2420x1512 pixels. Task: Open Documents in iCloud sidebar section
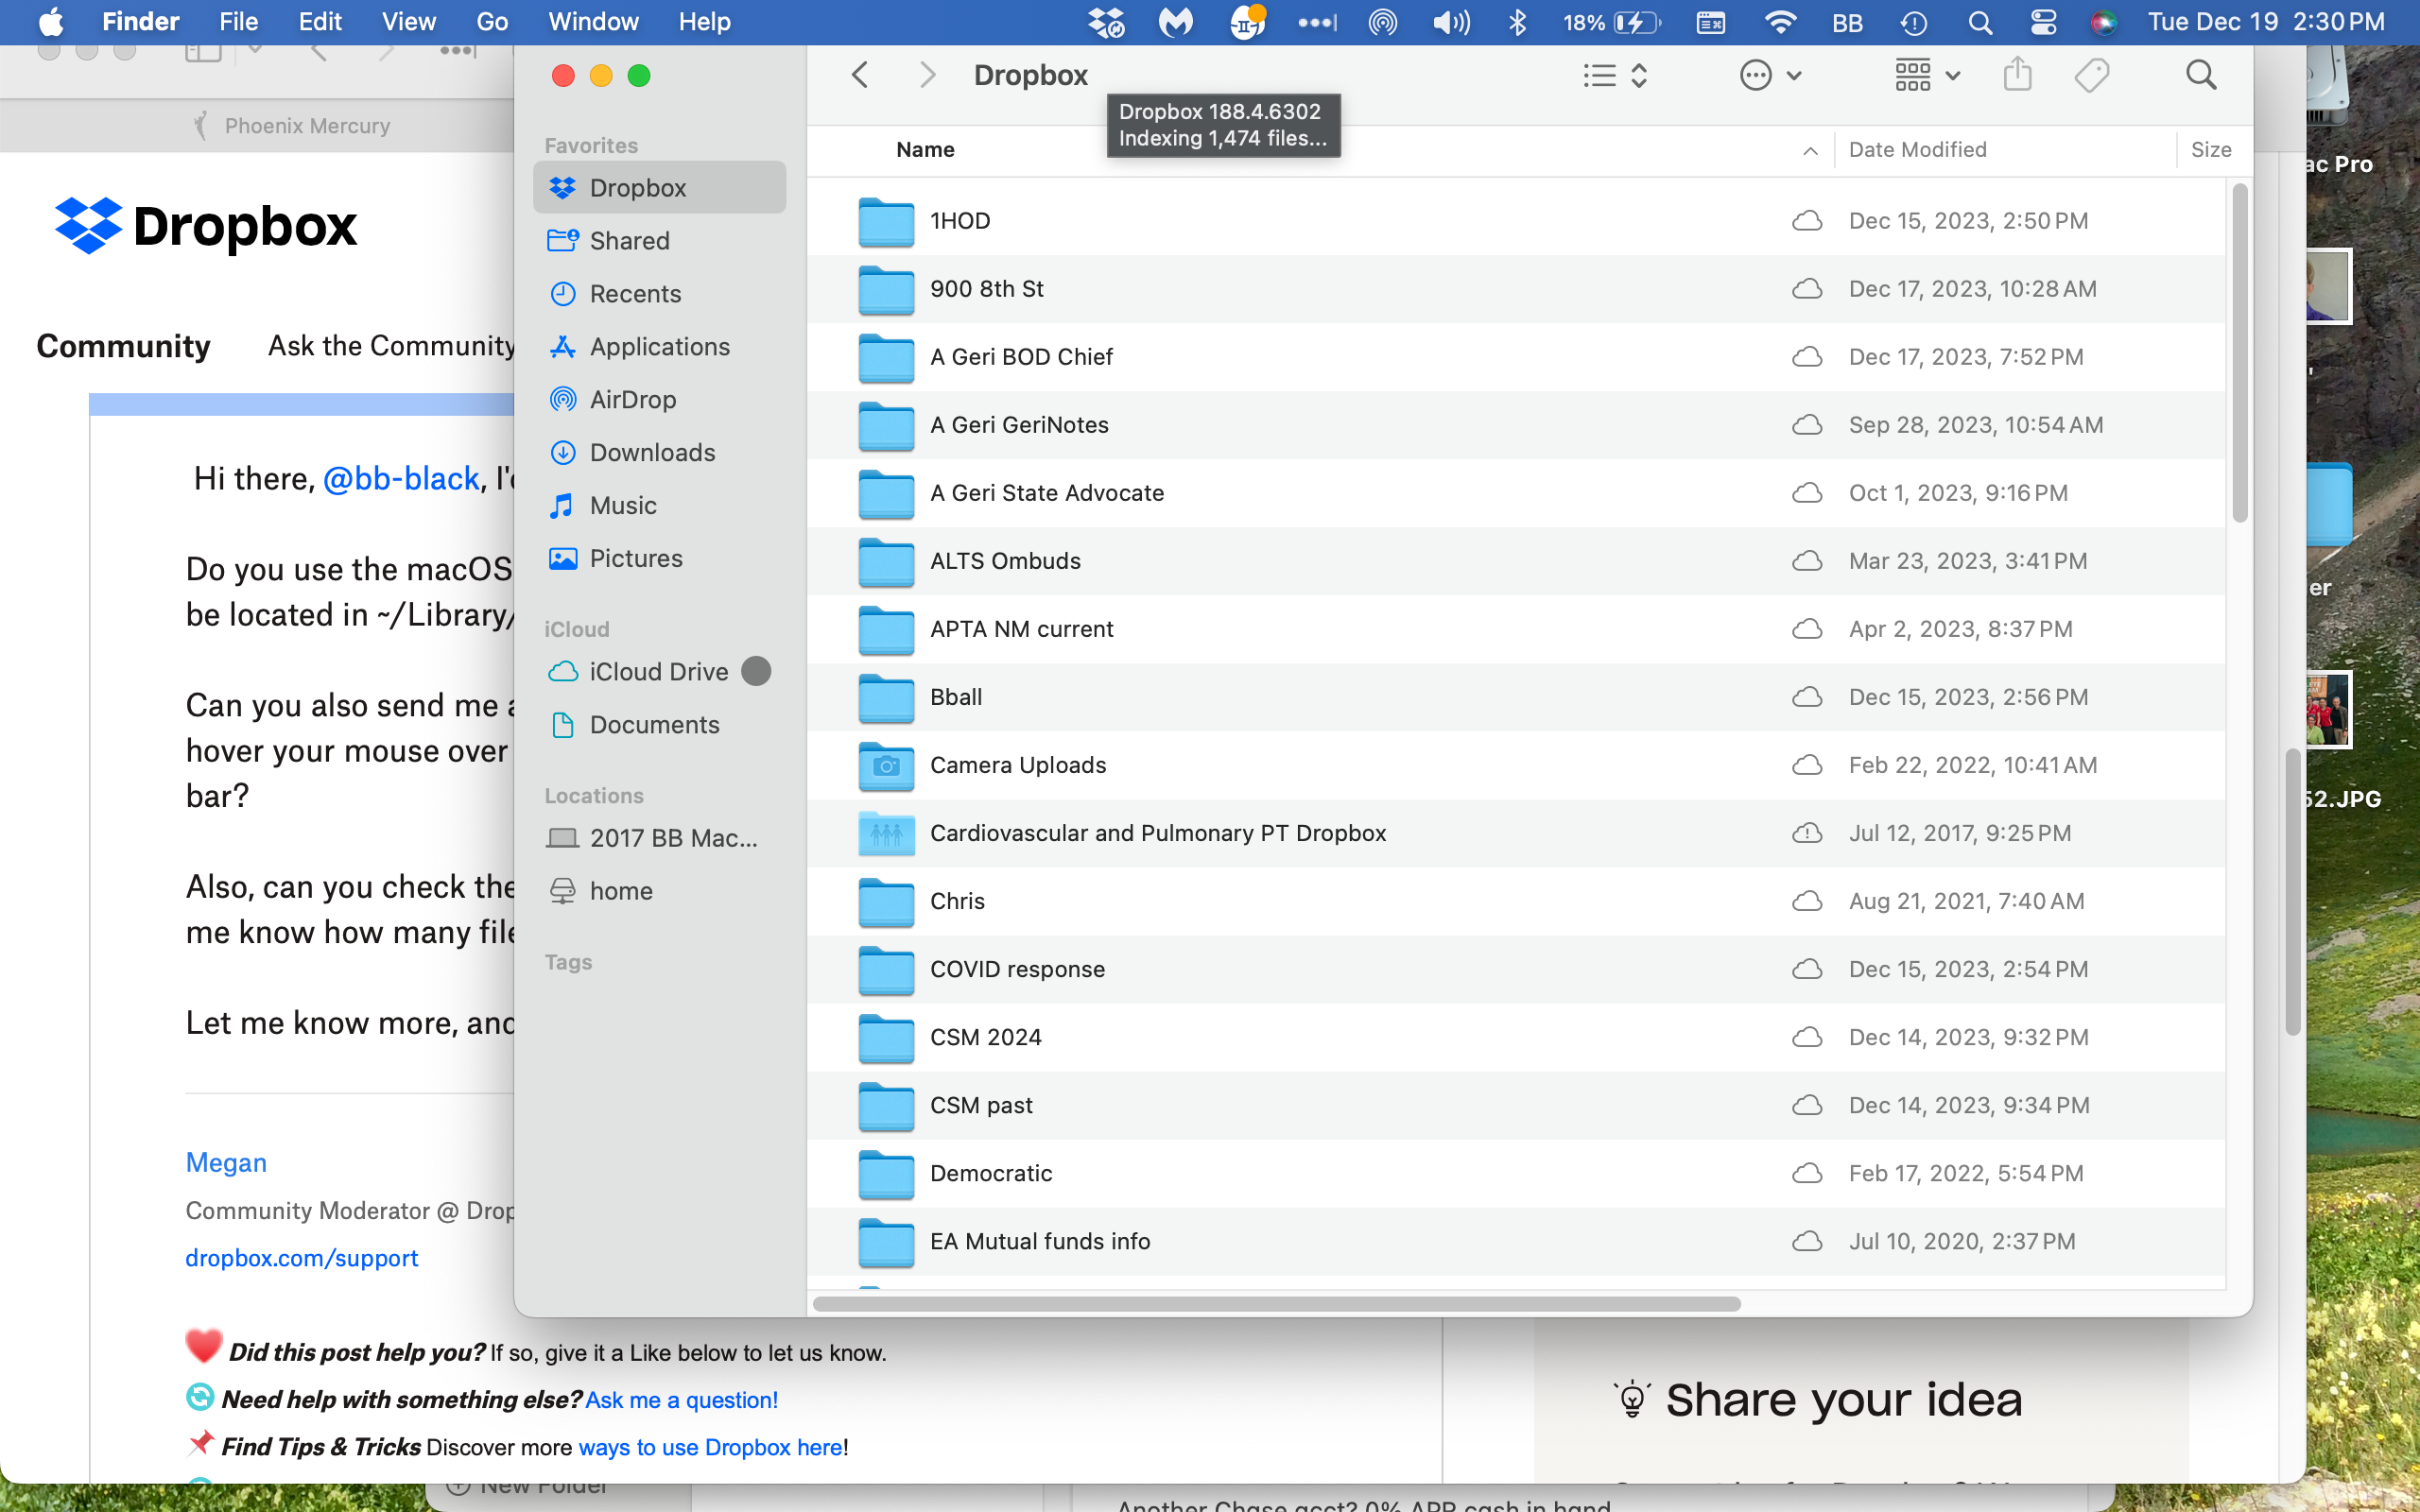659,724
